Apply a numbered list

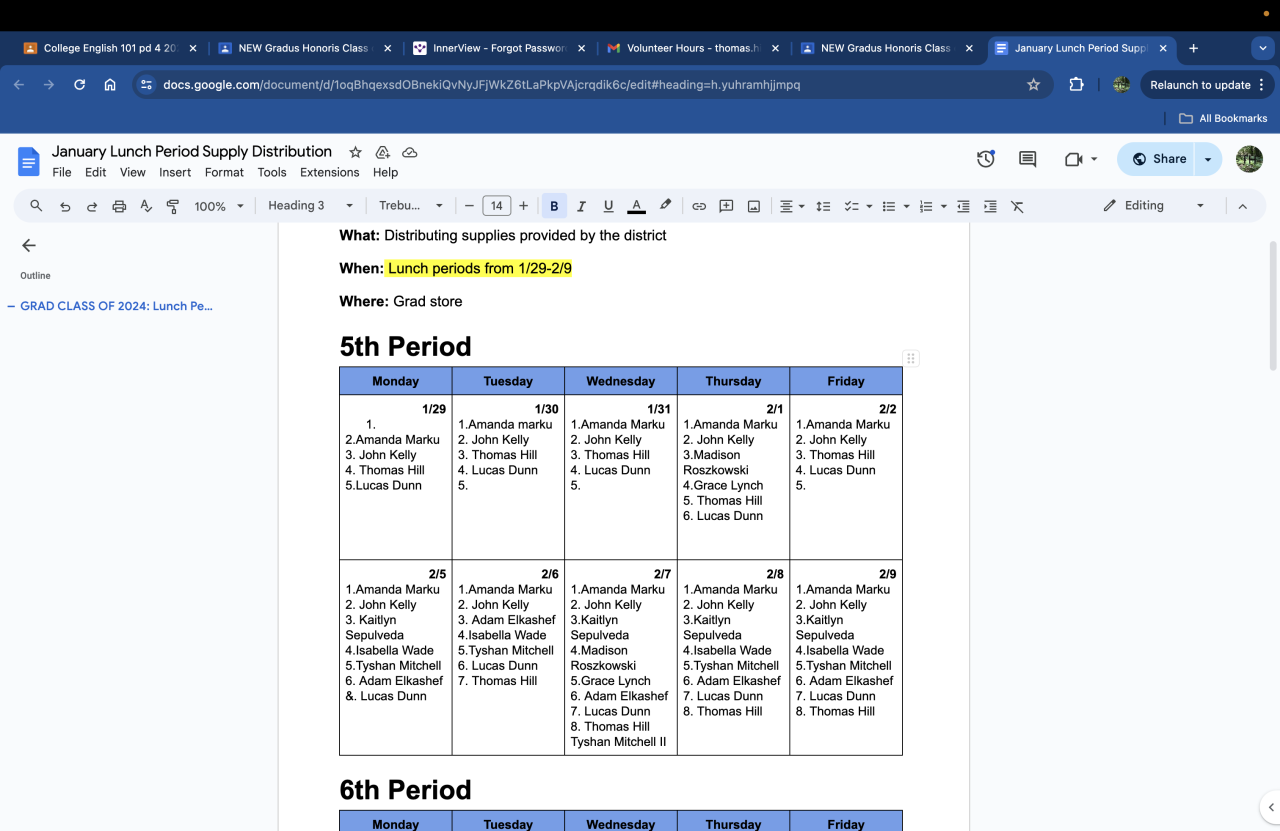[926, 206]
